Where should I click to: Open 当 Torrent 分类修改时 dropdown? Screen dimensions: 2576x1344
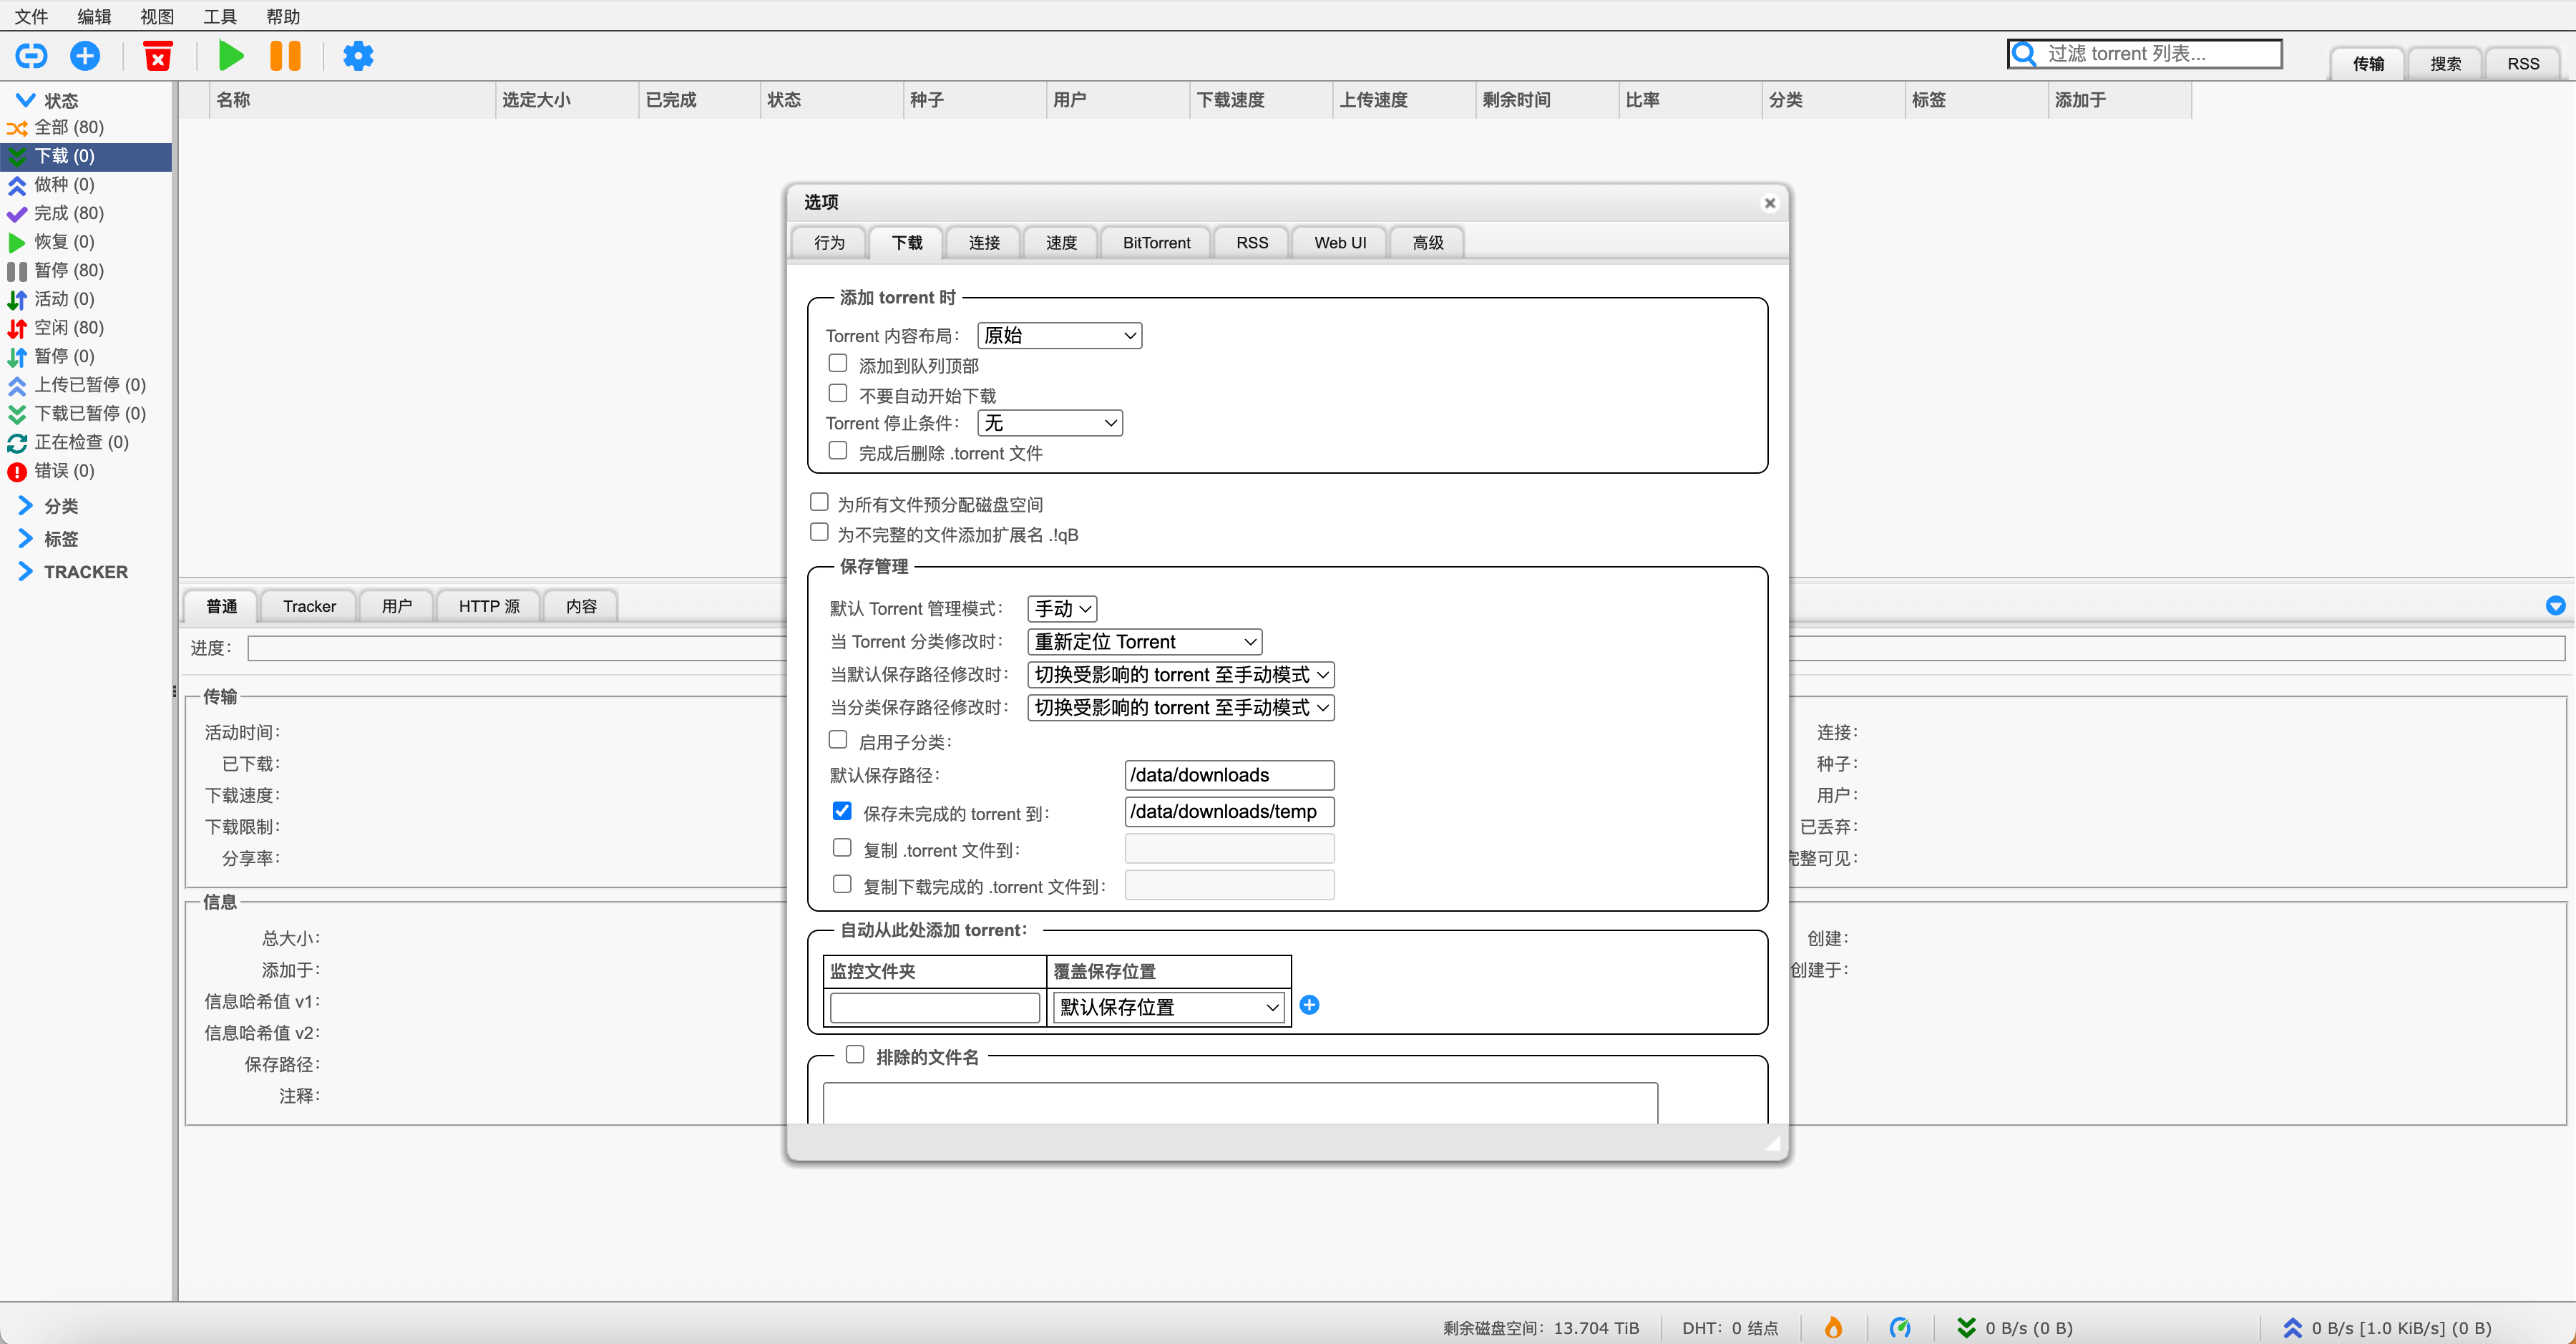[x=1145, y=642]
